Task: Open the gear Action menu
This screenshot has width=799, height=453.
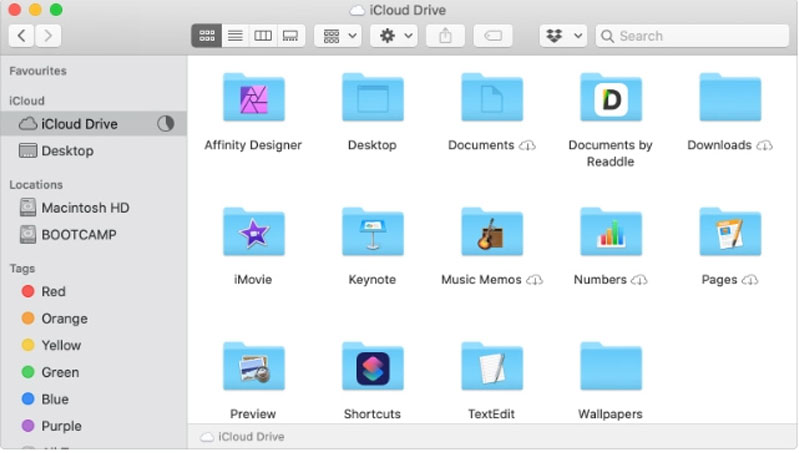Action: point(394,36)
